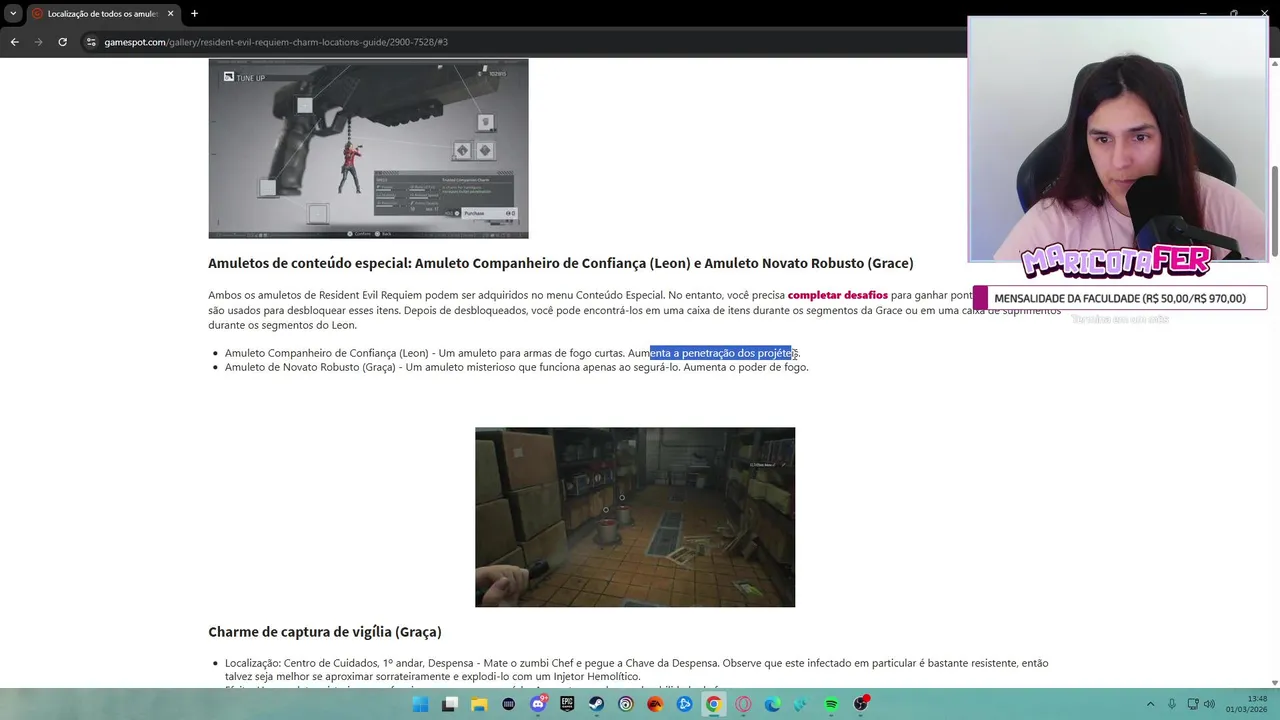Open Spotify from the taskbar
Screen dimensions: 1280x720
click(831, 704)
